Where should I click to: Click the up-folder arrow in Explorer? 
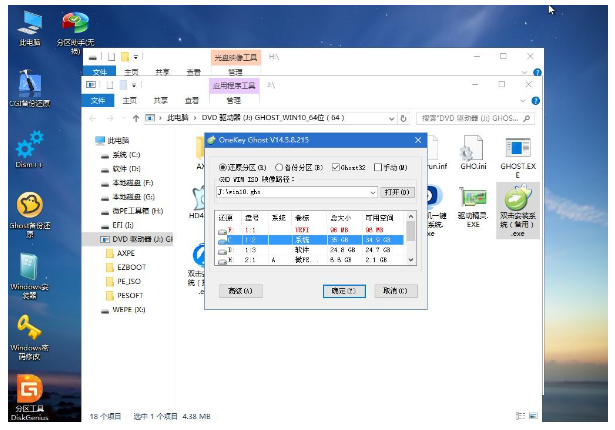point(136,118)
